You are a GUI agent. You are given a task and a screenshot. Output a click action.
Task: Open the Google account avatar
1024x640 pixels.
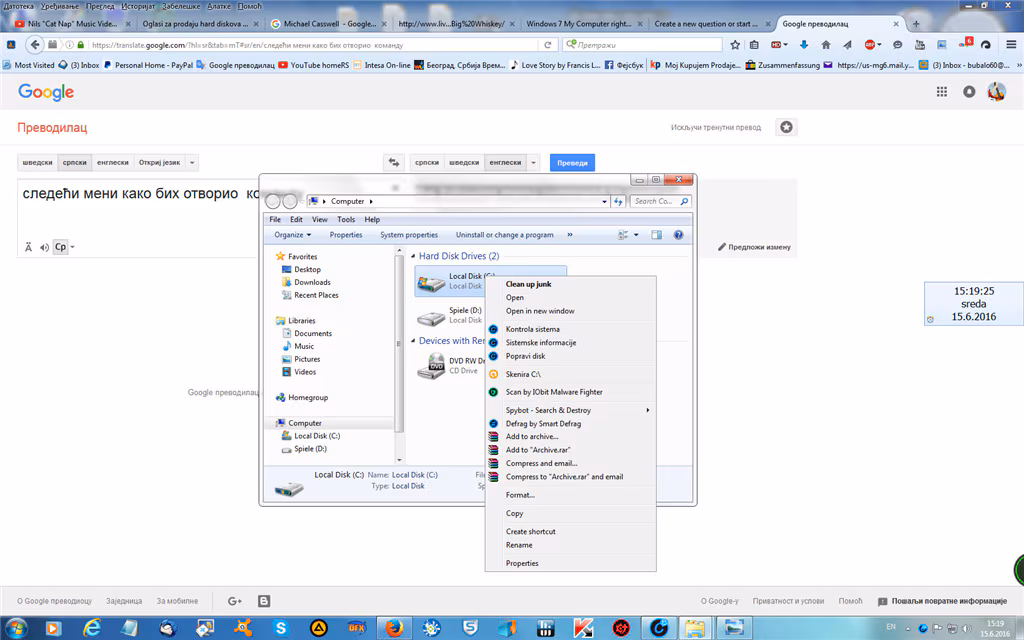pyautogui.click(x=997, y=92)
